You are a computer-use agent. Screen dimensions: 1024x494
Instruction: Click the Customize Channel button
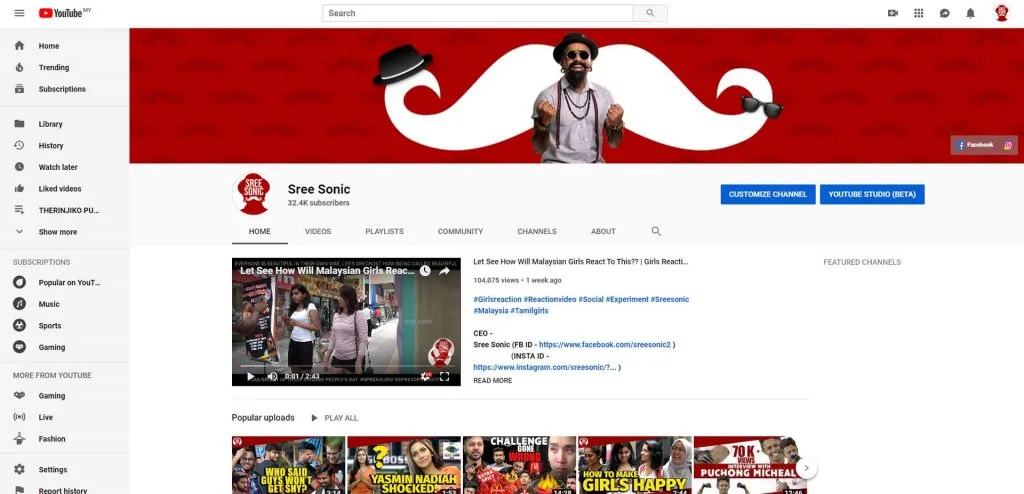point(767,194)
